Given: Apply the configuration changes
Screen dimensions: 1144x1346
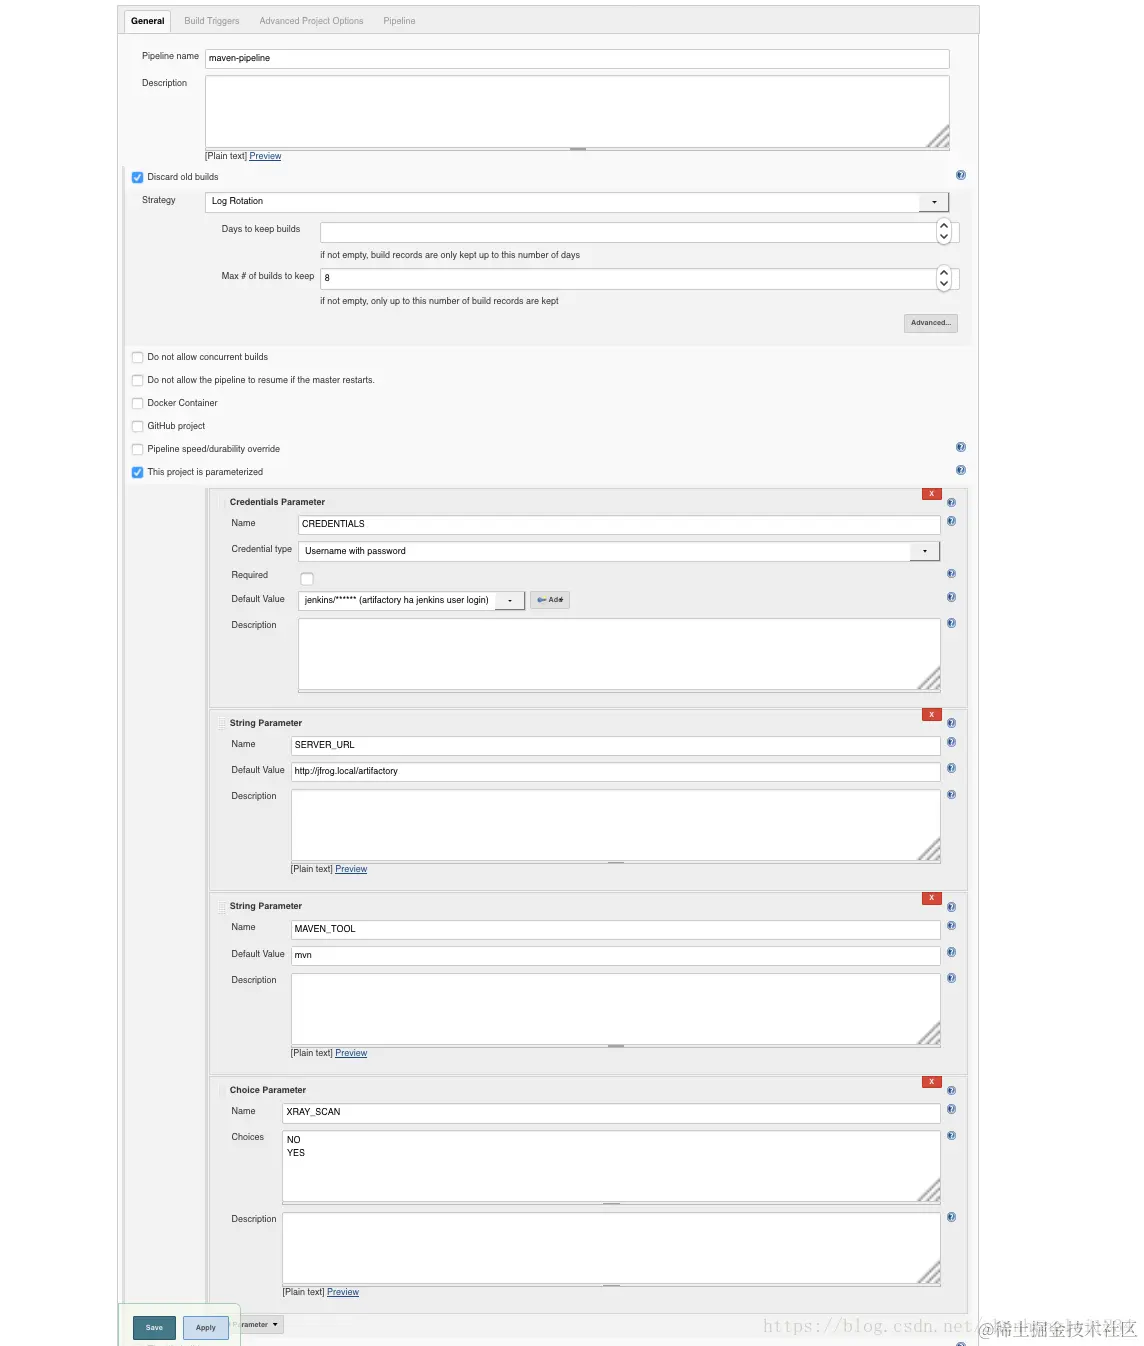Looking at the screenshot, I should [x=206, y=1328].
